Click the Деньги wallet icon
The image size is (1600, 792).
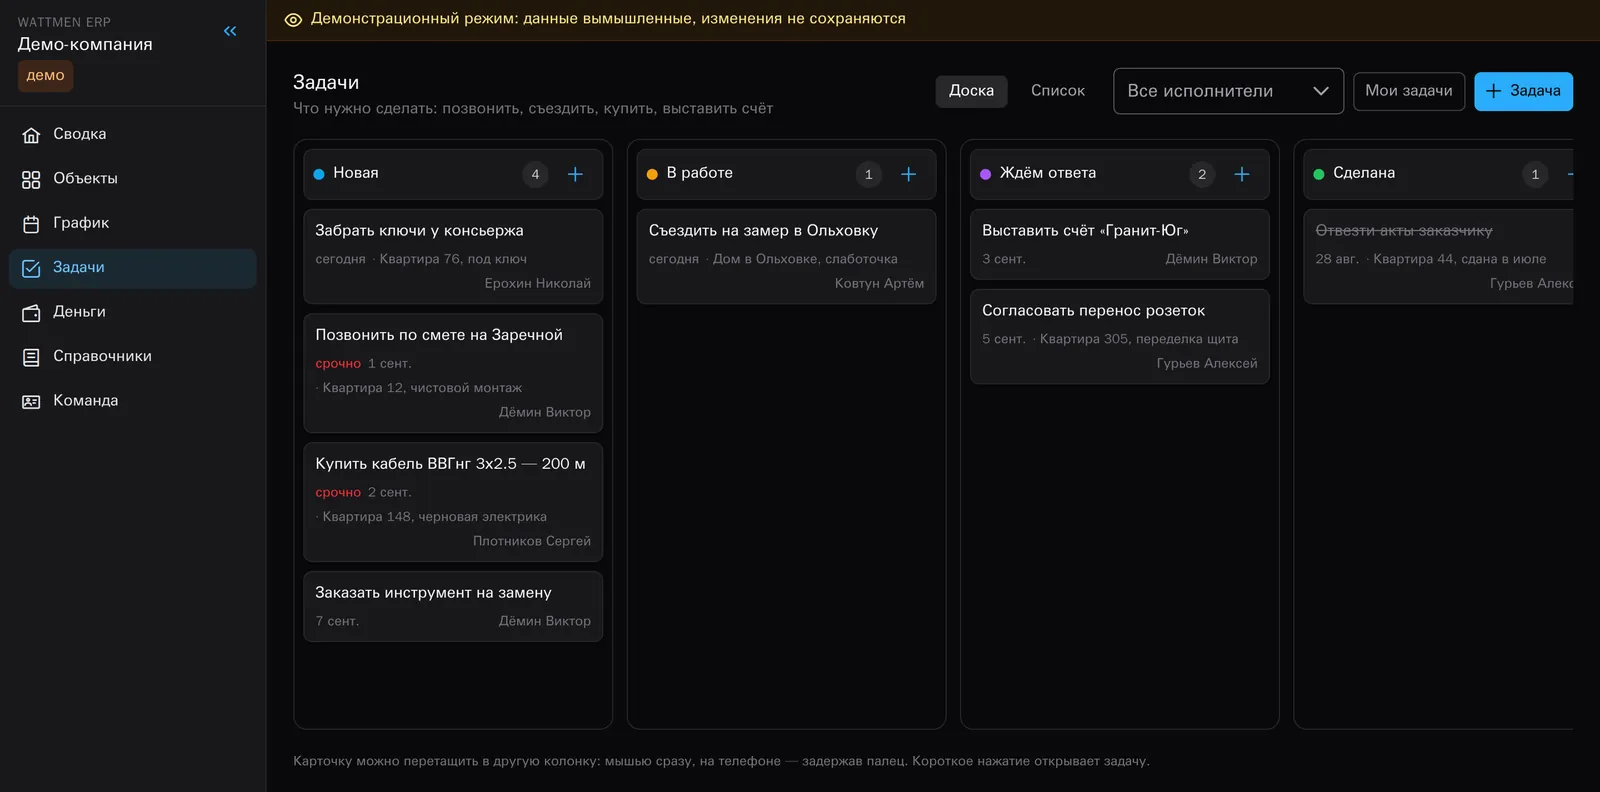tap(31, 313)
